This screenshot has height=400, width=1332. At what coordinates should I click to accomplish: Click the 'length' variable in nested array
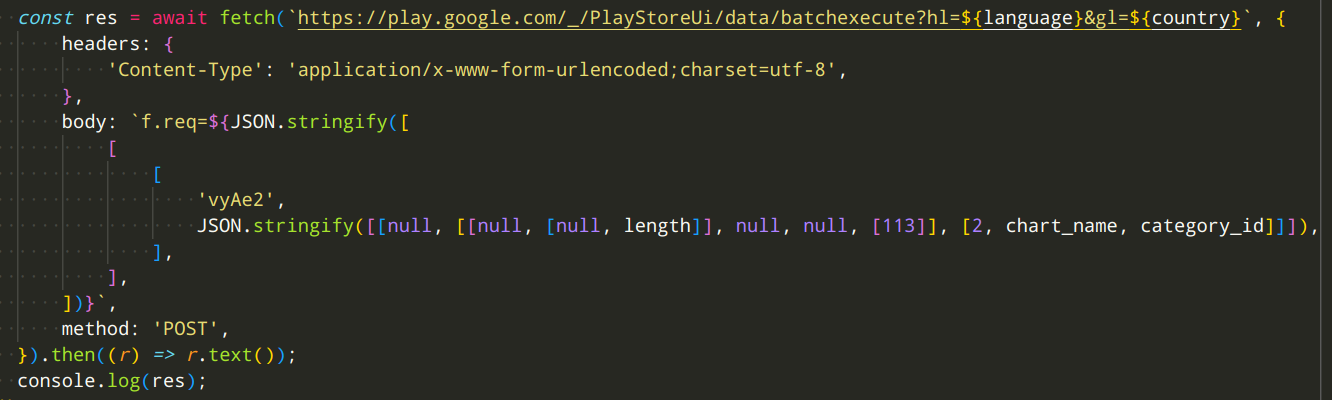pos(657,226)
